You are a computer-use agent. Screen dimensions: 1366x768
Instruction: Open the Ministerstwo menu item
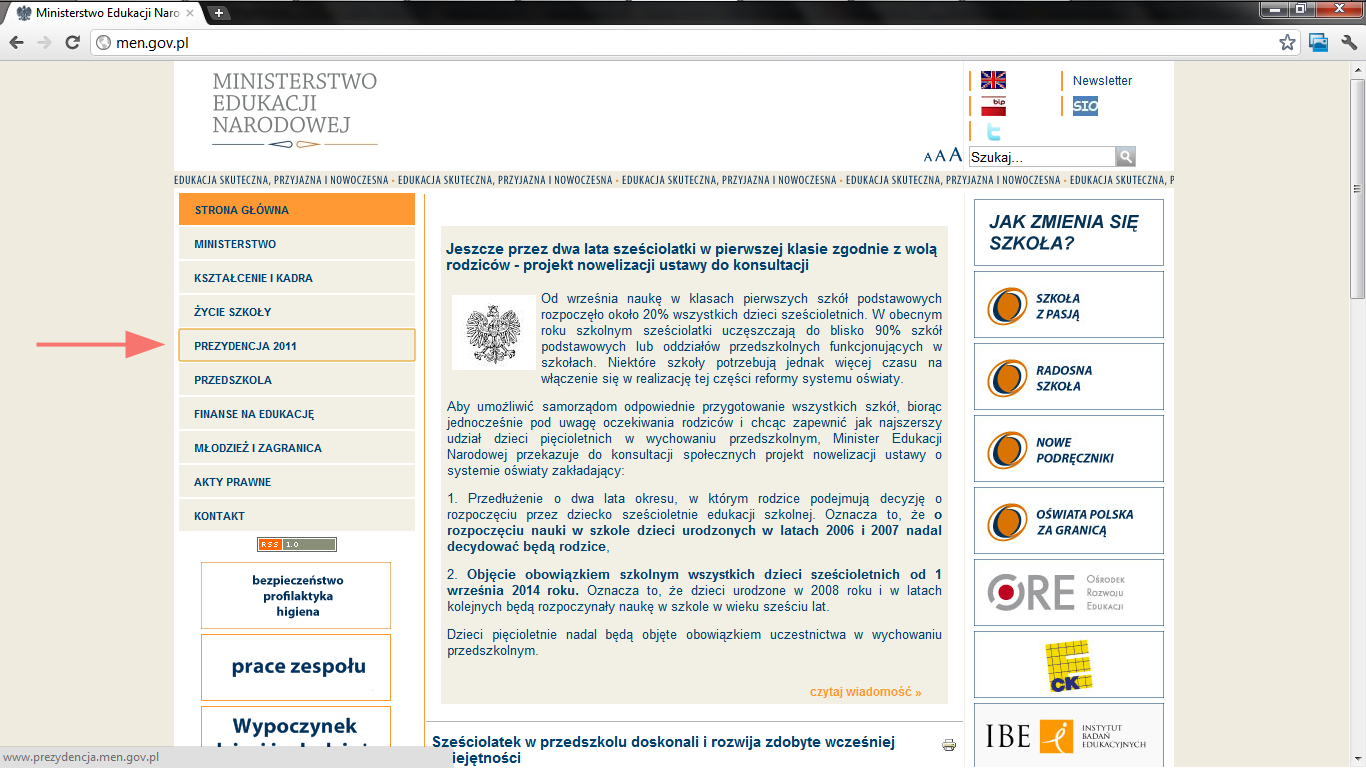click(x=297, y=244)
